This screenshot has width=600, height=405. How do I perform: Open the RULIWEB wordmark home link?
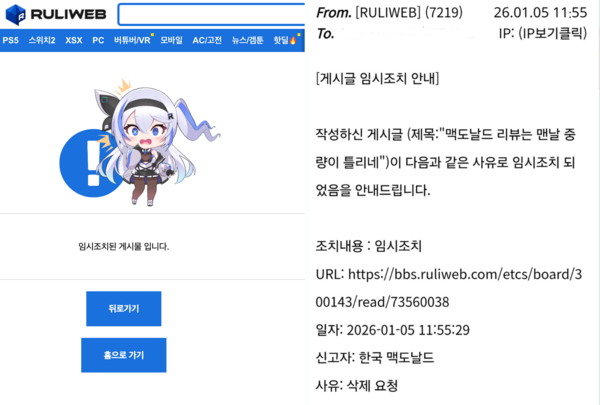[68, 15]
